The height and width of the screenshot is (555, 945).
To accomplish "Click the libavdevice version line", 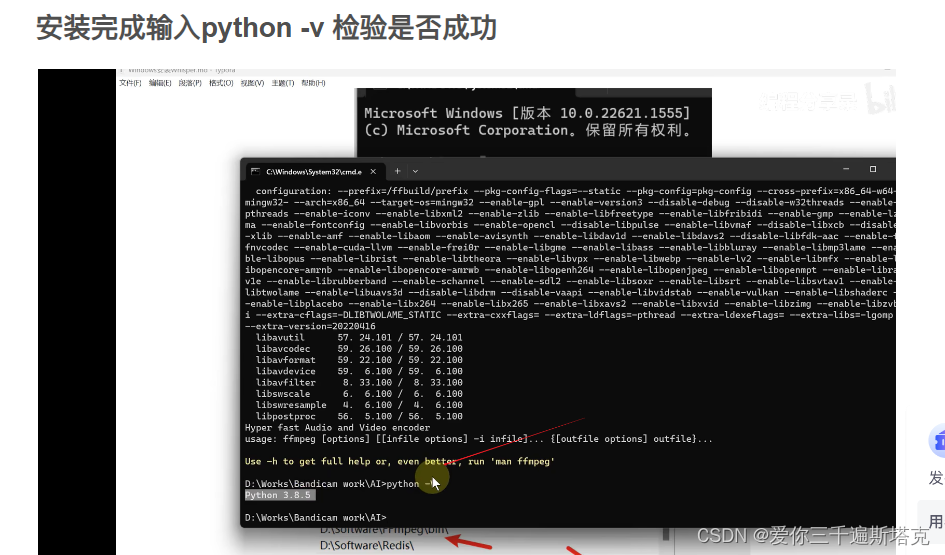I will click(x=359, y=371).
